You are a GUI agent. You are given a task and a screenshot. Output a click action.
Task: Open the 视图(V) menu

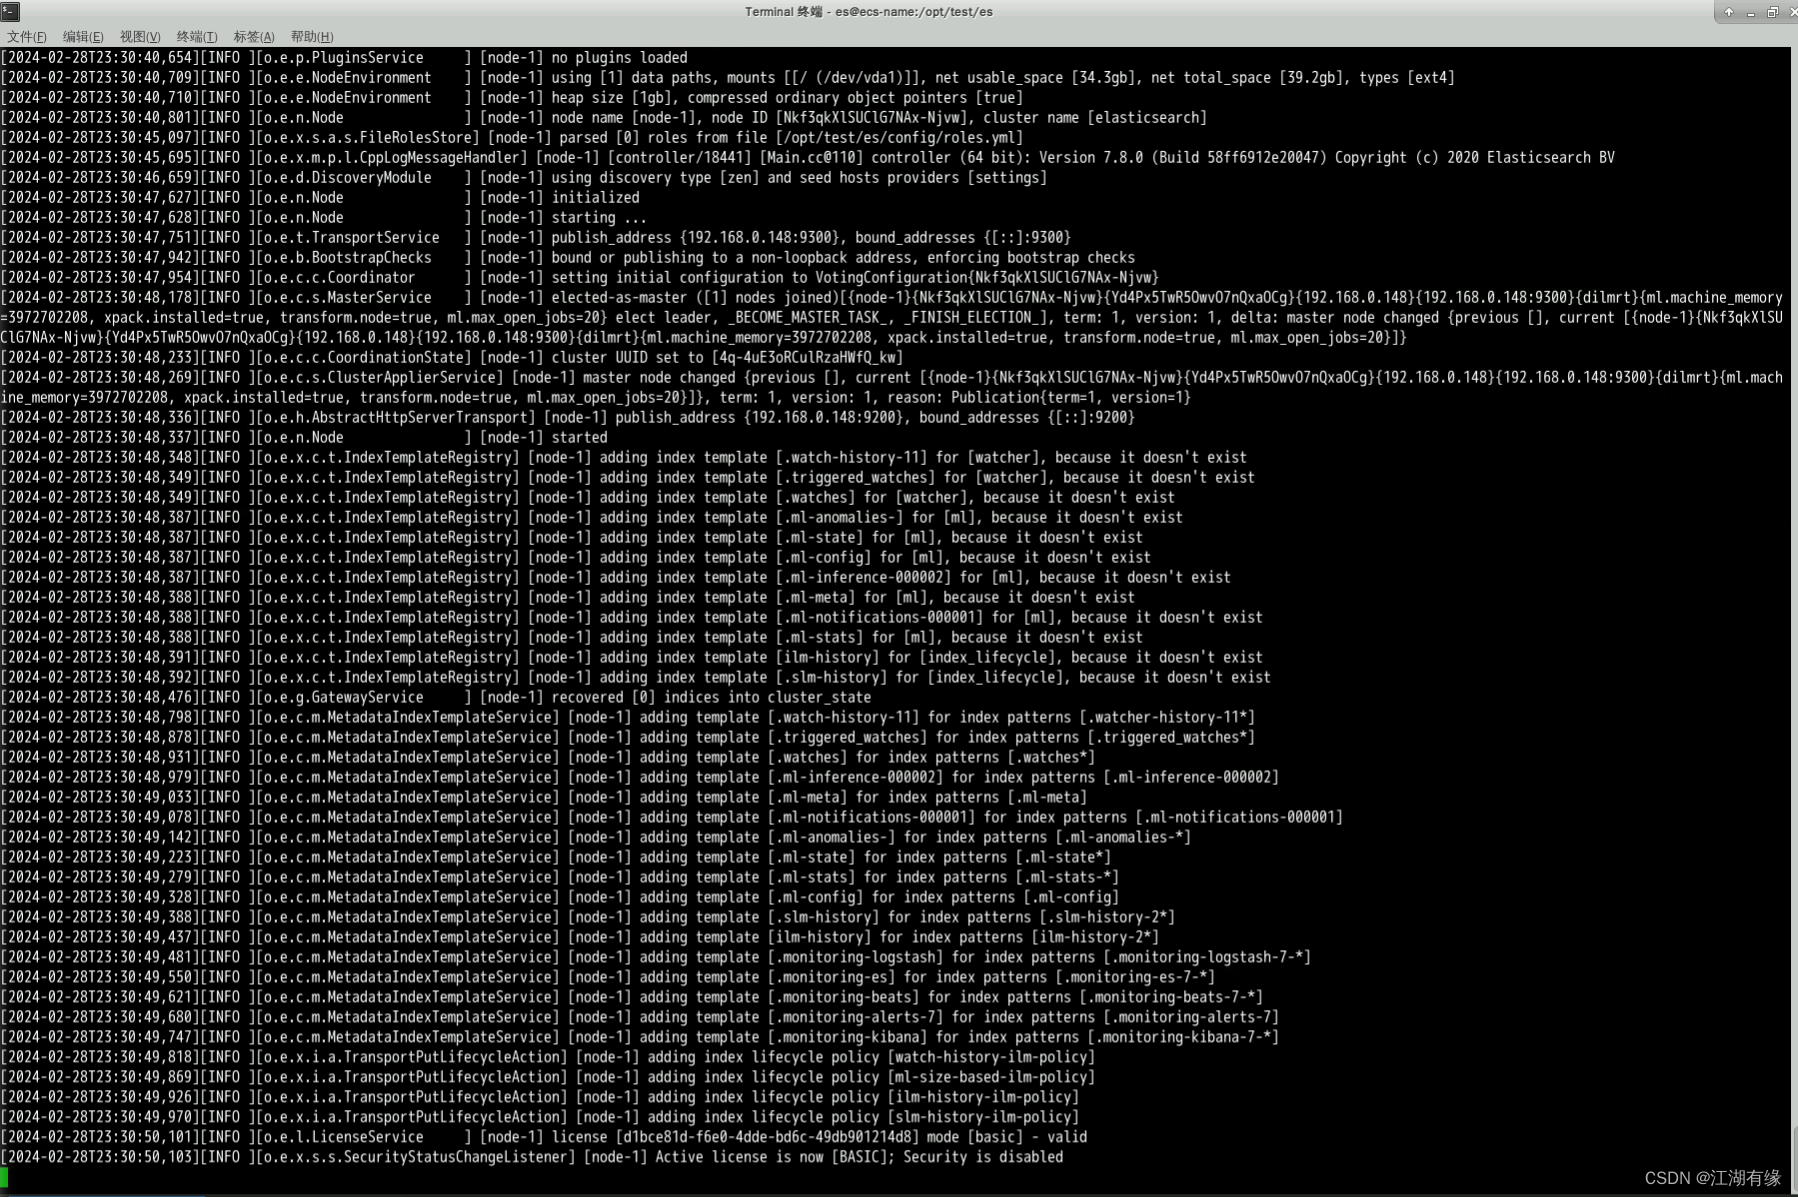pyautogui.click(x=140, y=37)
